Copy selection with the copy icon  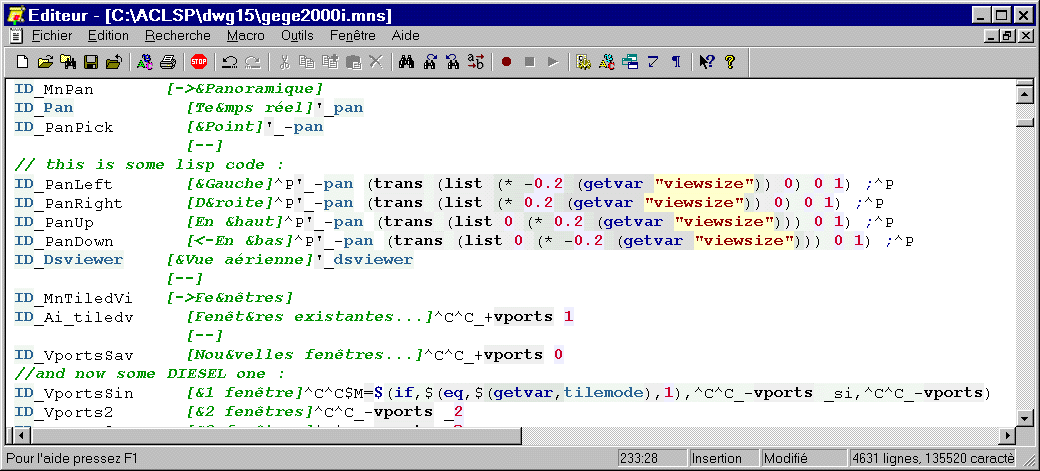(x=306, y=62)
